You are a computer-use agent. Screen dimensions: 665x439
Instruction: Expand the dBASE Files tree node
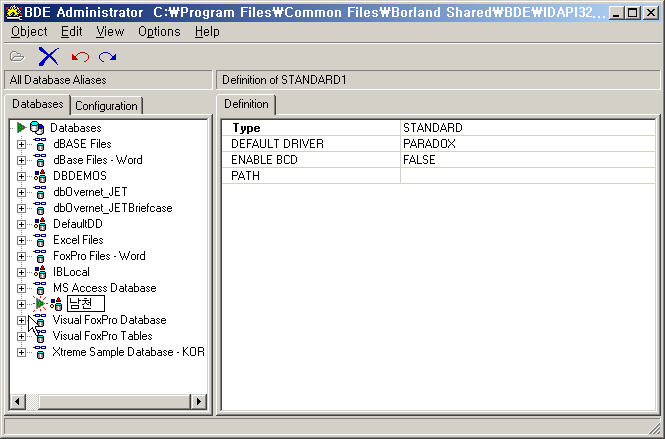21,144
